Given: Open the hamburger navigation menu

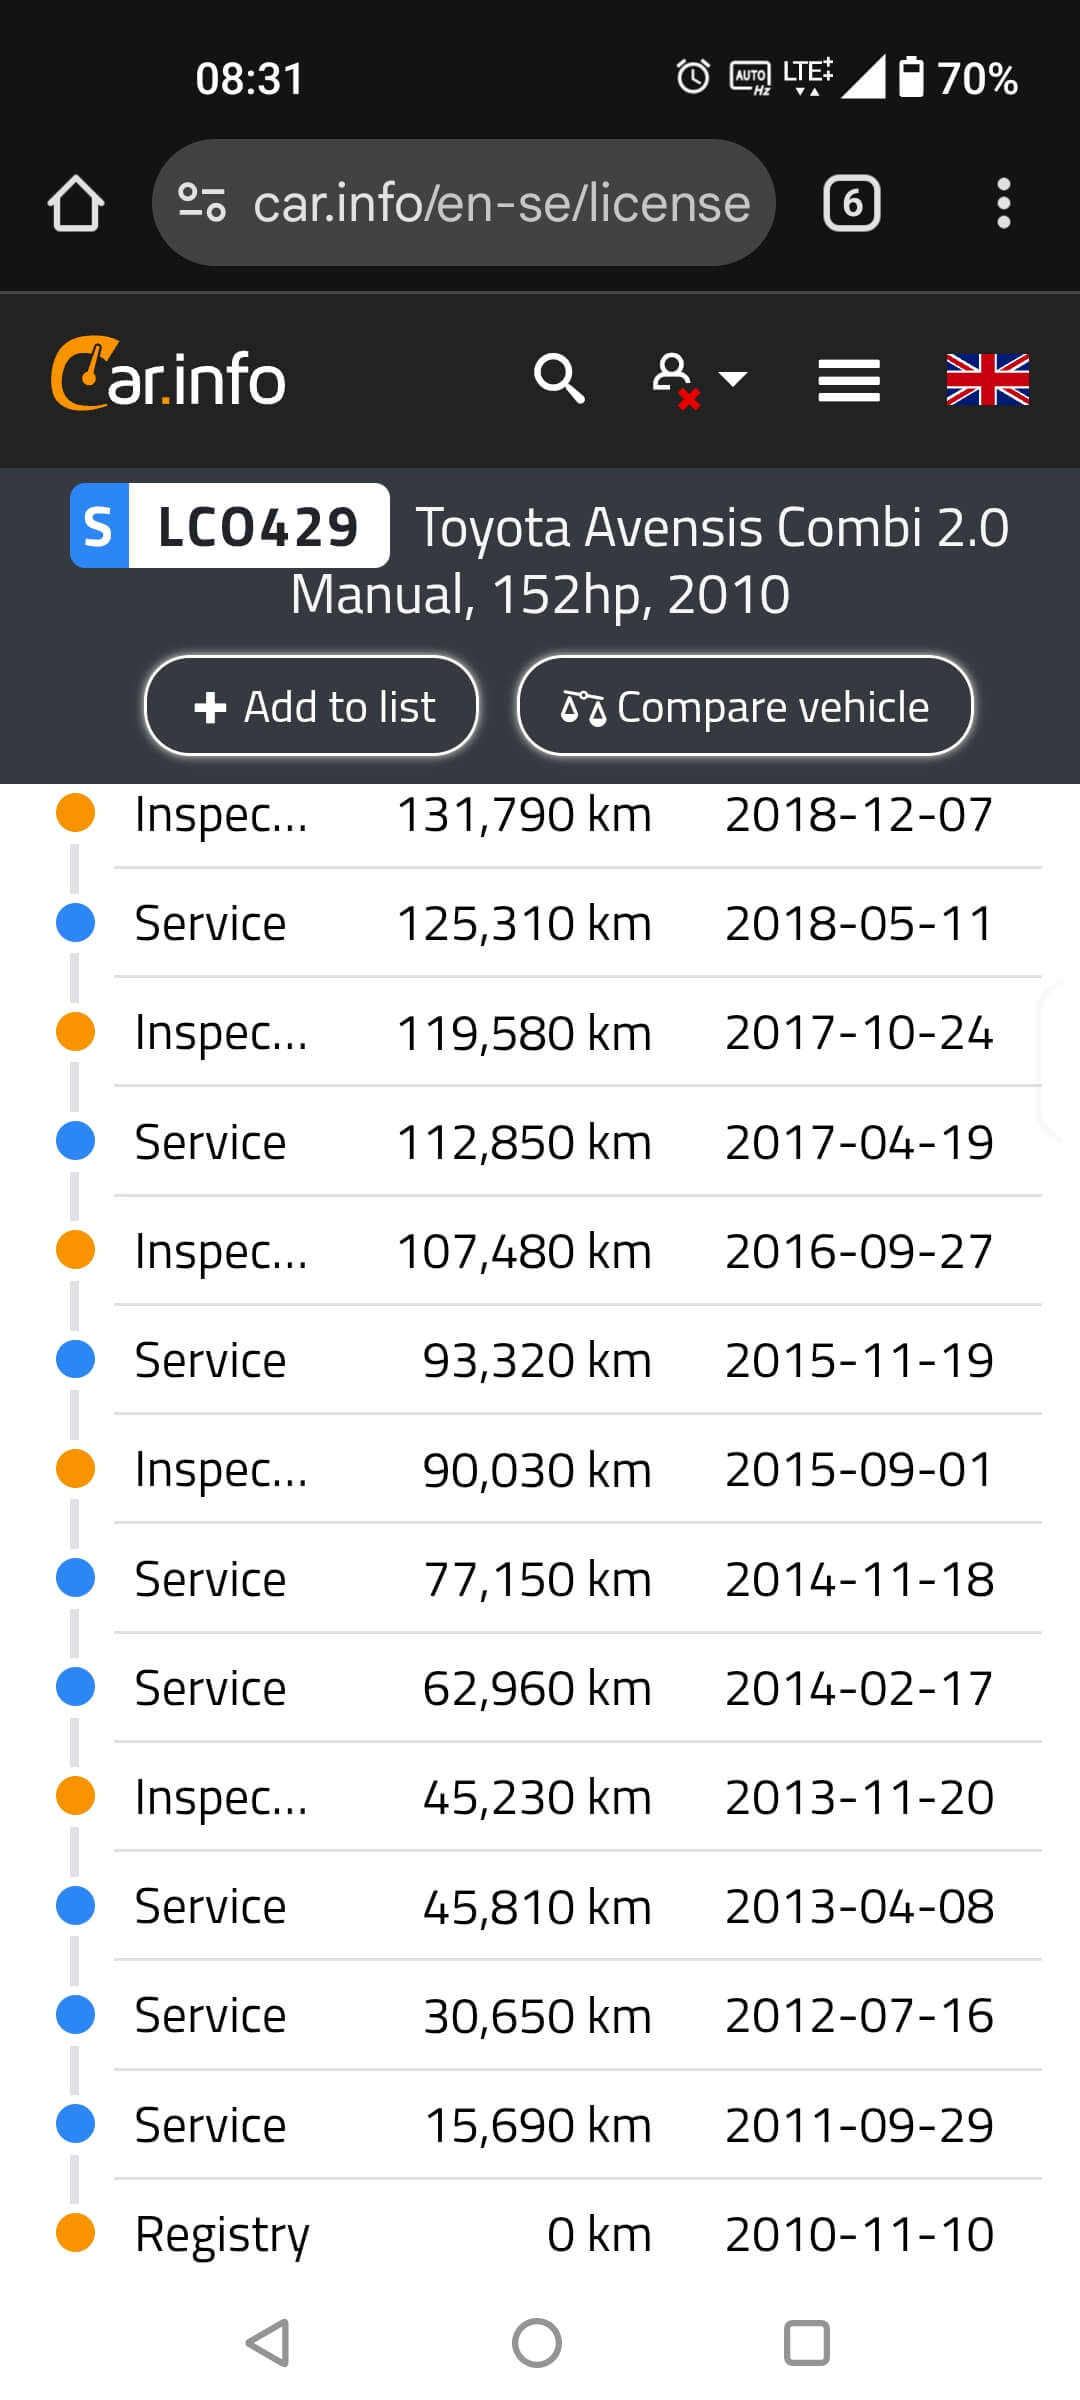Looking at the screenshot, I should point(848,380).
